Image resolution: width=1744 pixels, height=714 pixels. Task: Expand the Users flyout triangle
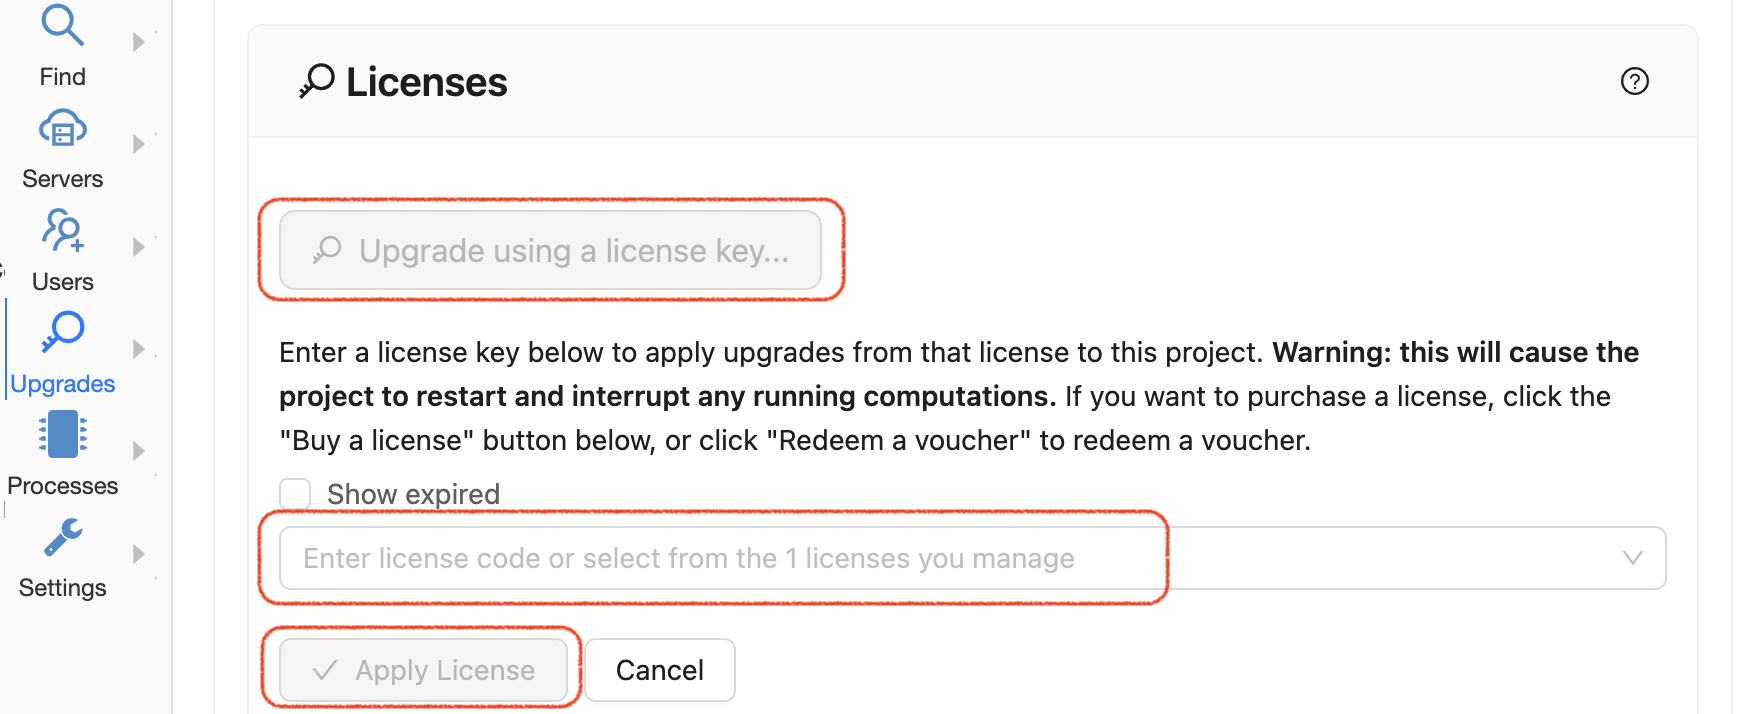pyautogui.click(x=139, y=247)
